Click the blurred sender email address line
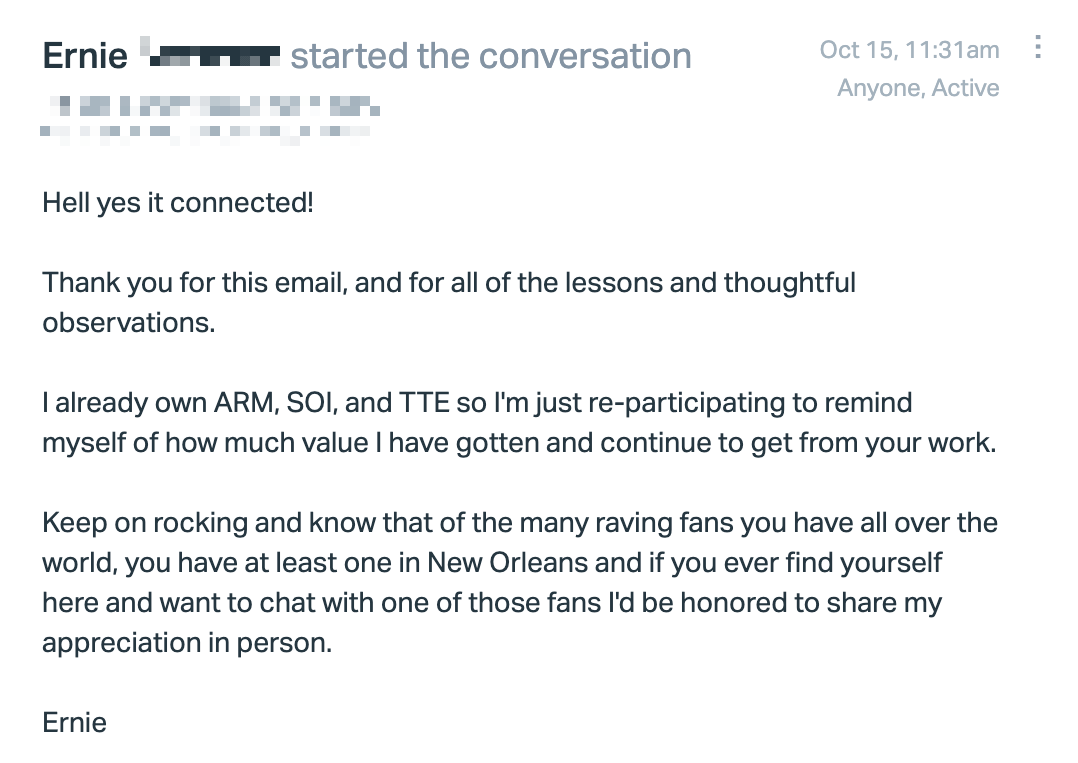 coord(214,106)
